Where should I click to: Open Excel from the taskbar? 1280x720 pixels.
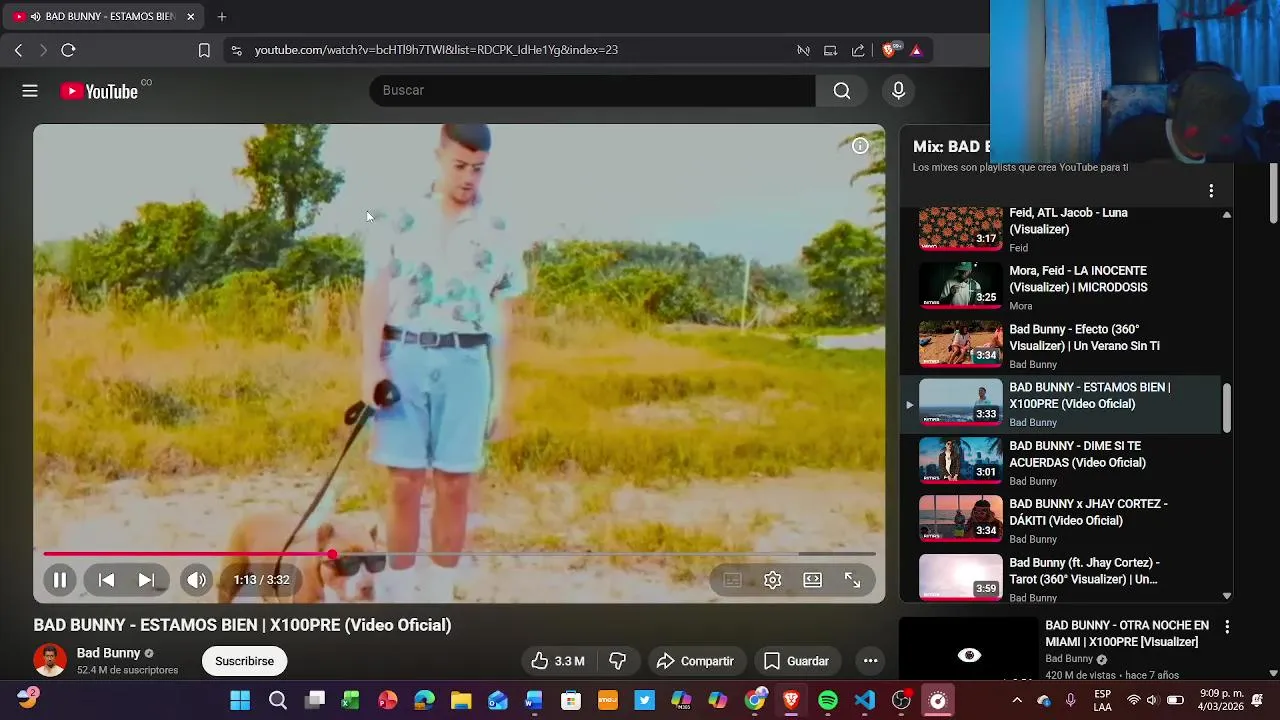pyautogui.click(x=350, y=701)
